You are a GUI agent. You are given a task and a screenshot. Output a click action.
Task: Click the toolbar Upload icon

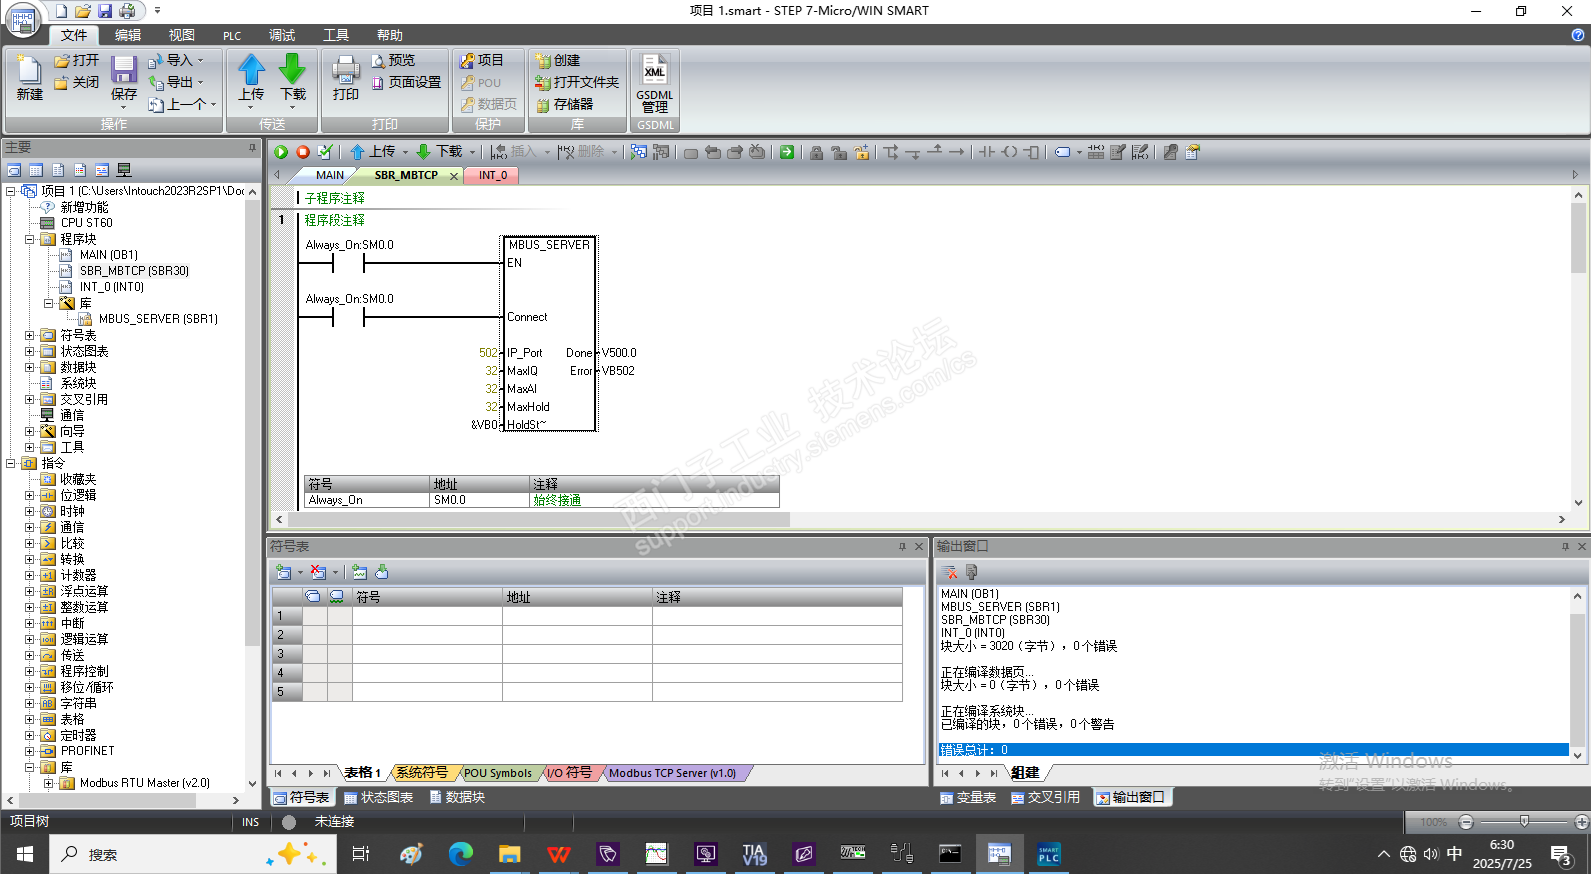[357, 152]
